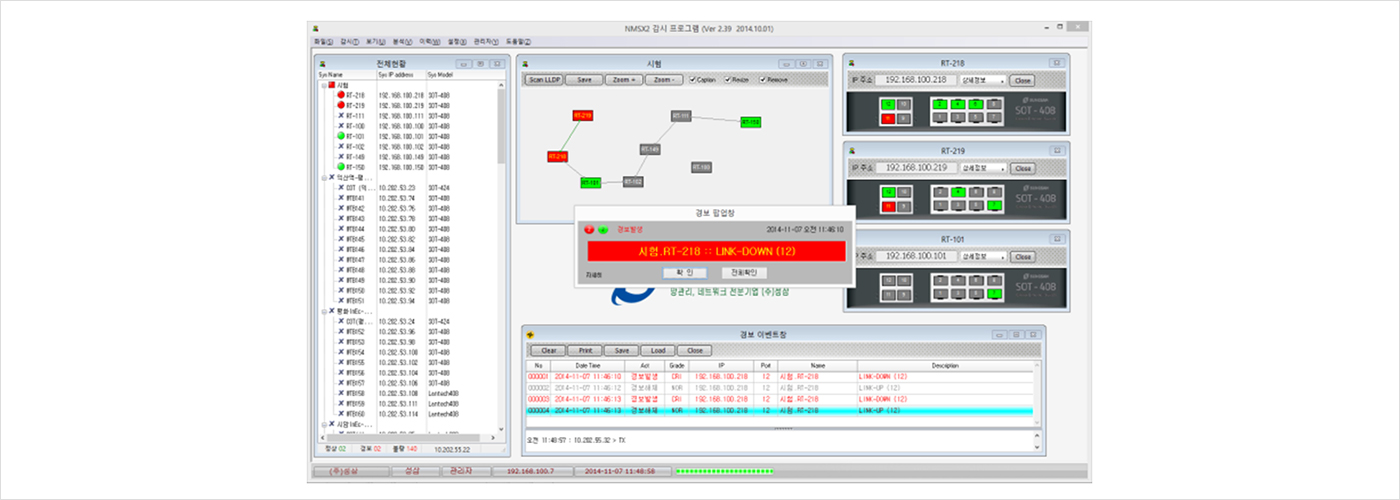This screenshot has height=500, width=1400.
Task: Click the red port LED in the RT-218 panel
Action: click(x=888, y=118)
